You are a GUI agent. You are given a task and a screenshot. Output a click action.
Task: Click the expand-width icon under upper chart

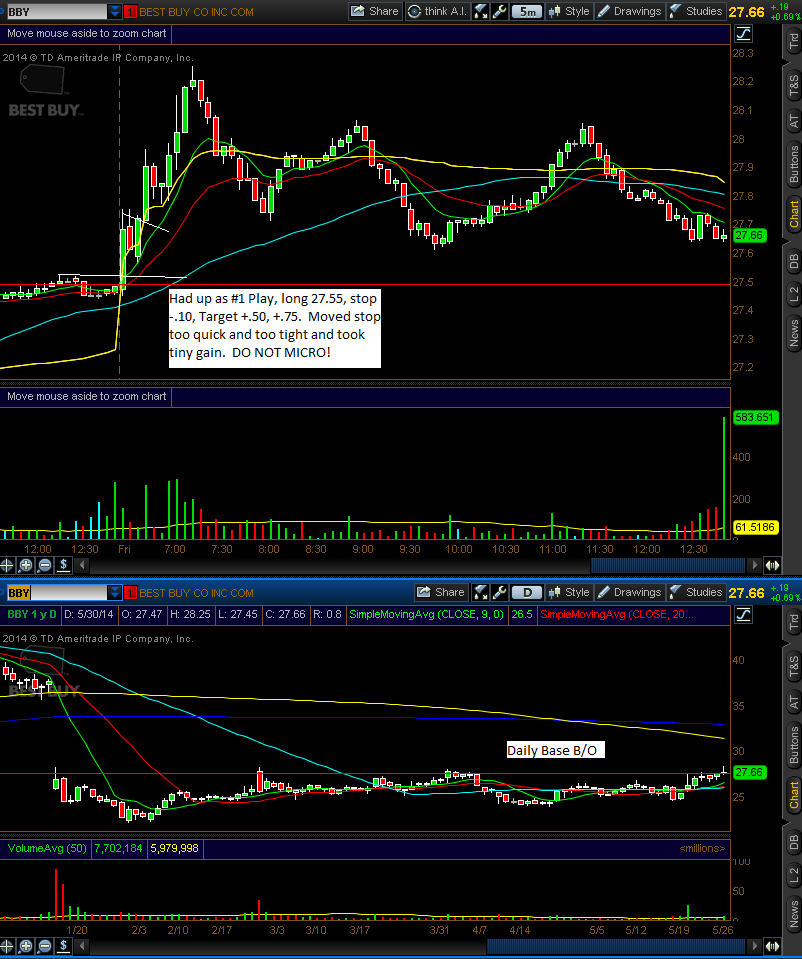point(773,565)
